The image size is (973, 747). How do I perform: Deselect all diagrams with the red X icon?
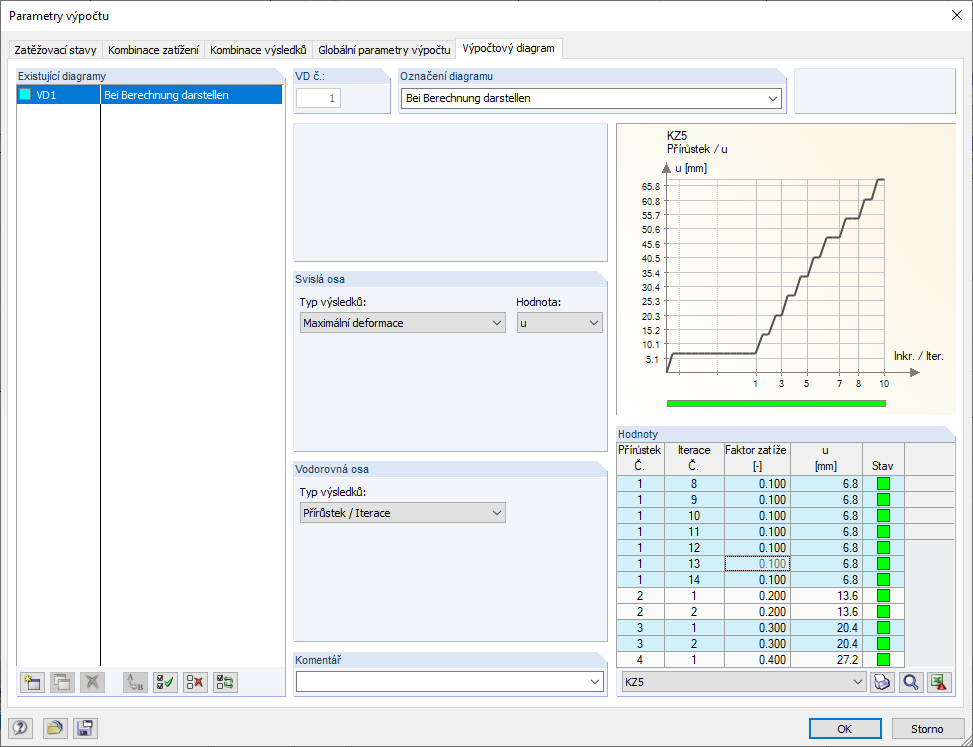pos(195,682)
